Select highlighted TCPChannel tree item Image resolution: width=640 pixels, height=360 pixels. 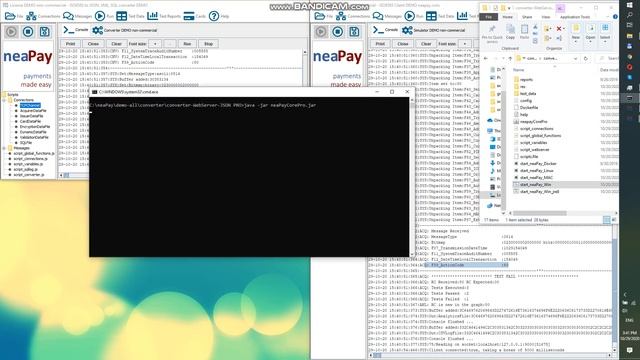(x=30, y=105)
